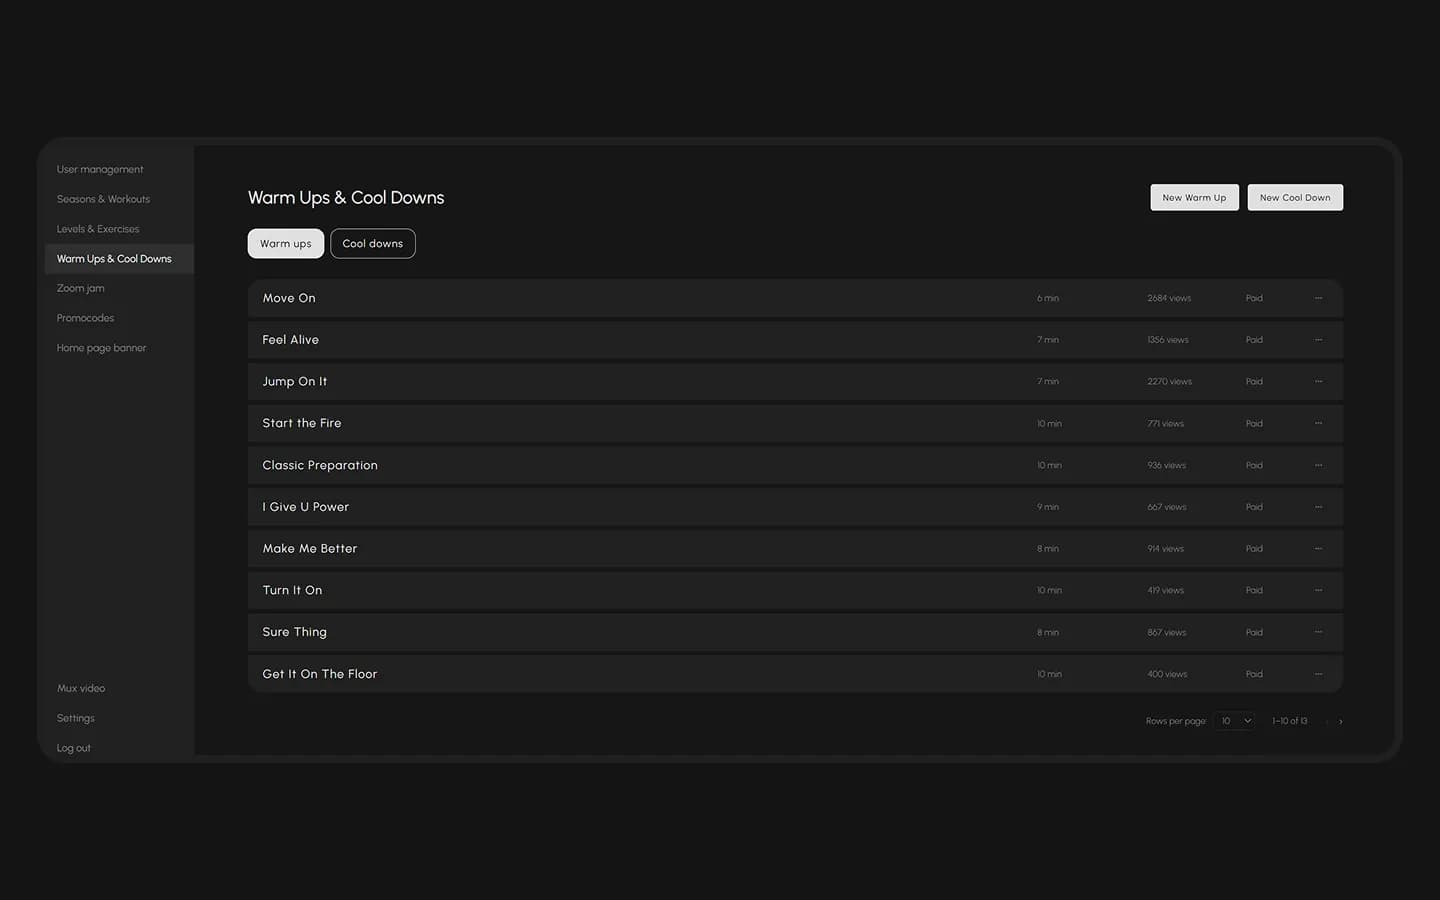This screenshot has width=1440, height=900.
Task: Go to Promocodes section
Action: (85, 318)
